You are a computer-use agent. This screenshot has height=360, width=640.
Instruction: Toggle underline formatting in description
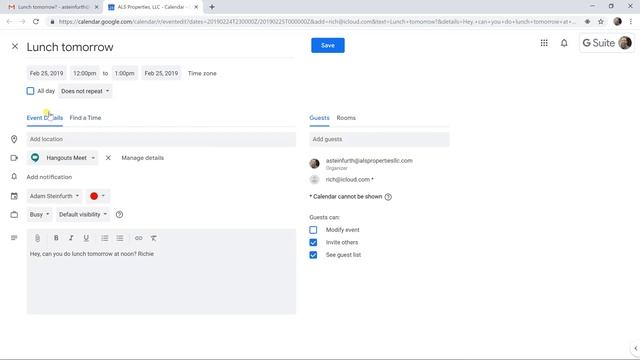click(86, 238)
